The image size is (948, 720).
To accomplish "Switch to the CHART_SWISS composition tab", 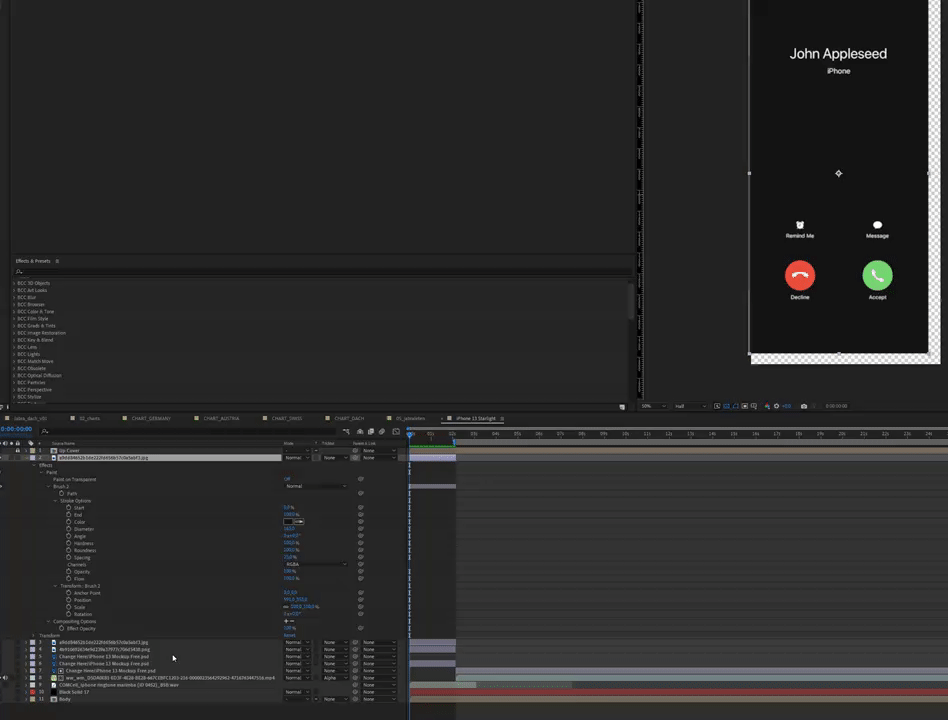I will point(286,418).
